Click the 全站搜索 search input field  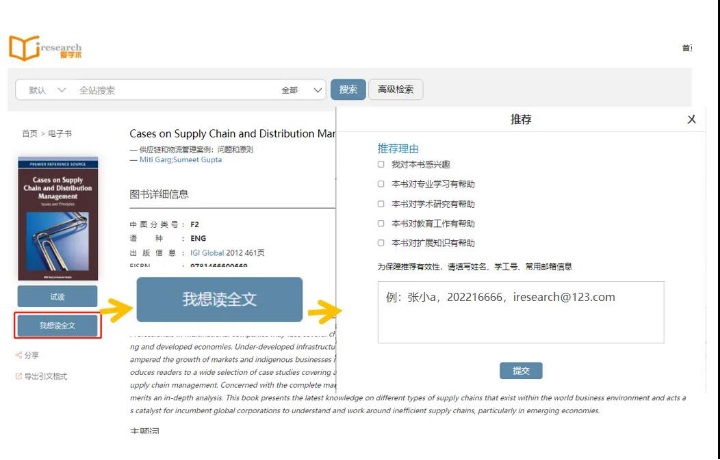point(175,90)
